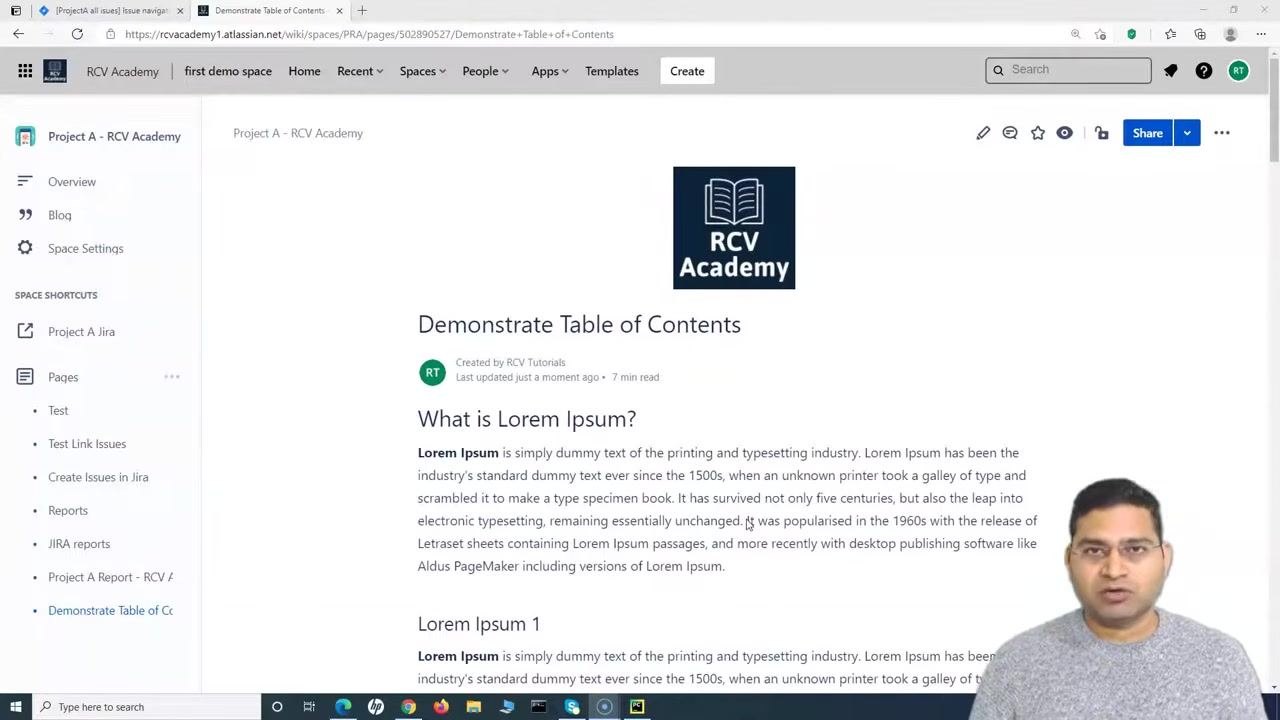This screenshot has height=720, width=1280.
Task: Open JIRA reports page
Action: [x=79, y=544]
